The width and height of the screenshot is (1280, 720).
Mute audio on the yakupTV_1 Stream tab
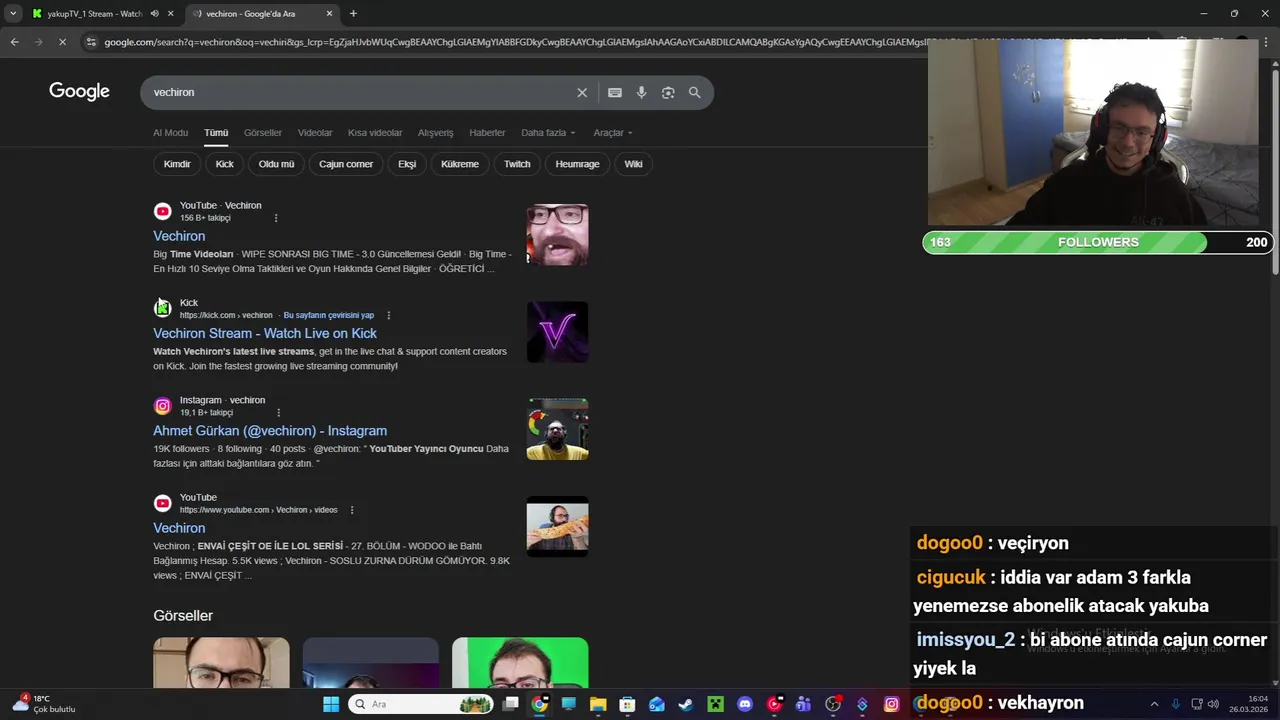(x=155, y=14)
